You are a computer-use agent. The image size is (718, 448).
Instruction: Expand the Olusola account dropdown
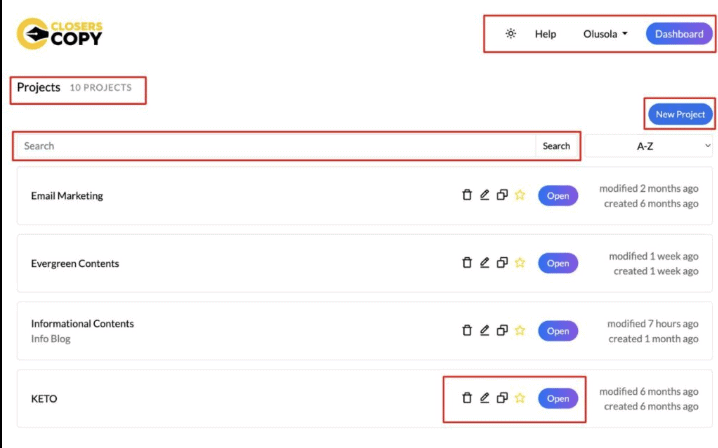tap(605, 34)
